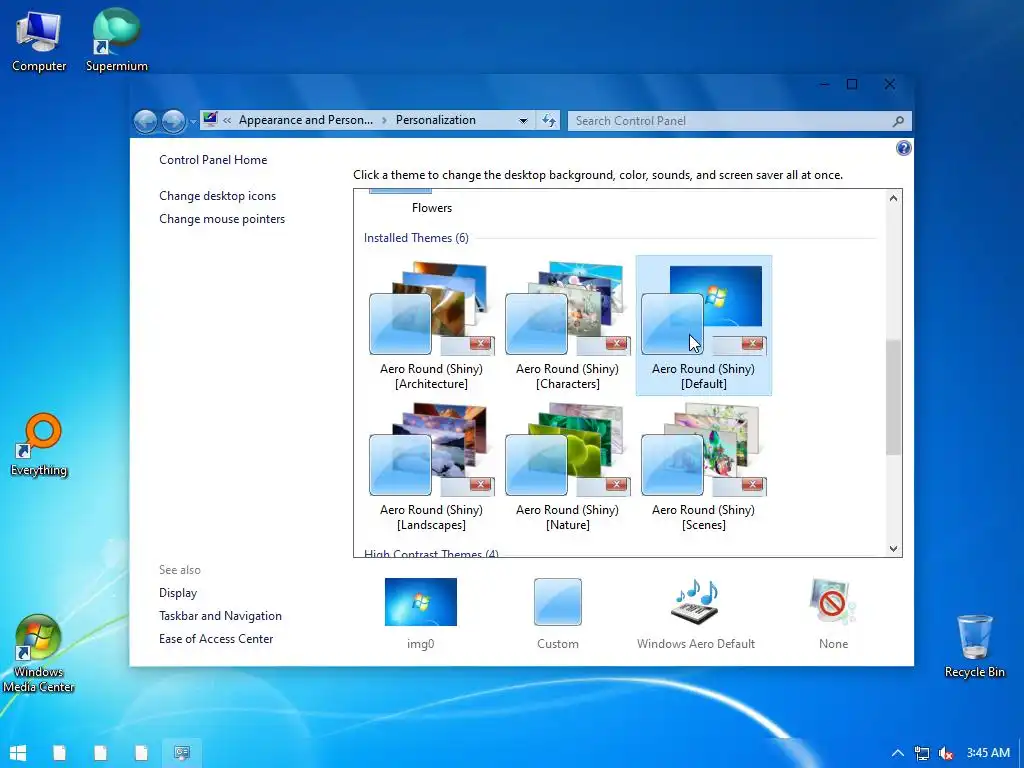Maximize the Personalization window

click(x=852, y=84)
